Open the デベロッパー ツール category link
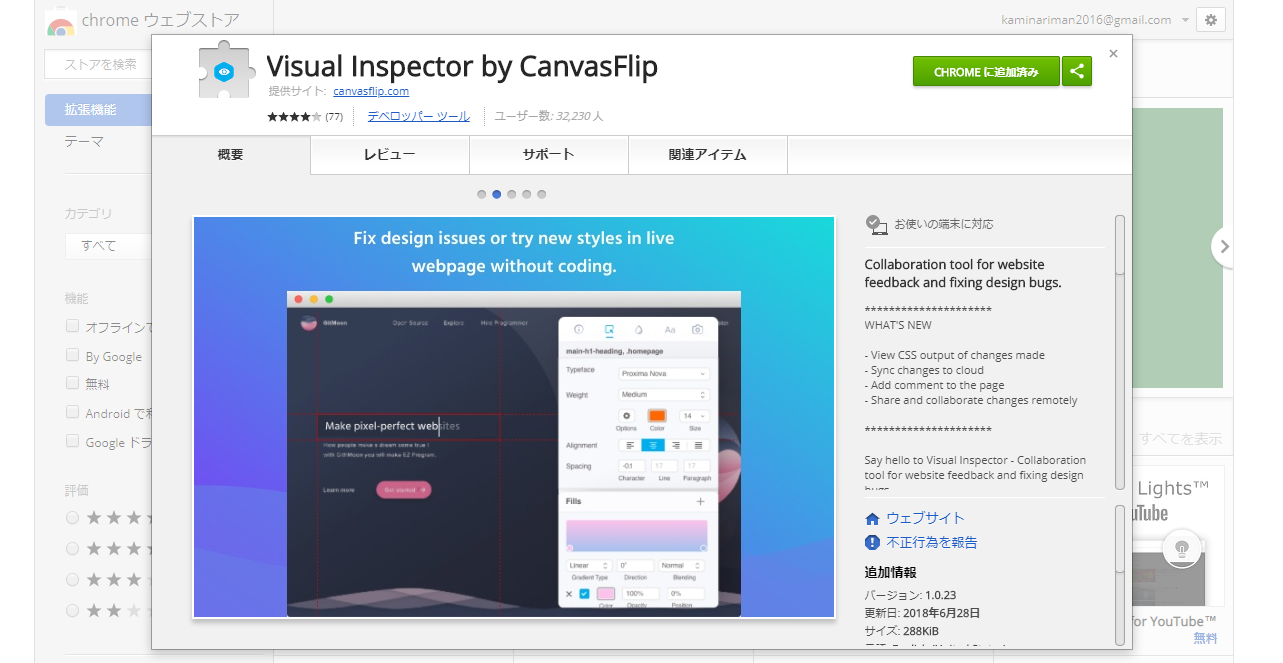Screen dimensions: 1283x663 click(418, 116)
